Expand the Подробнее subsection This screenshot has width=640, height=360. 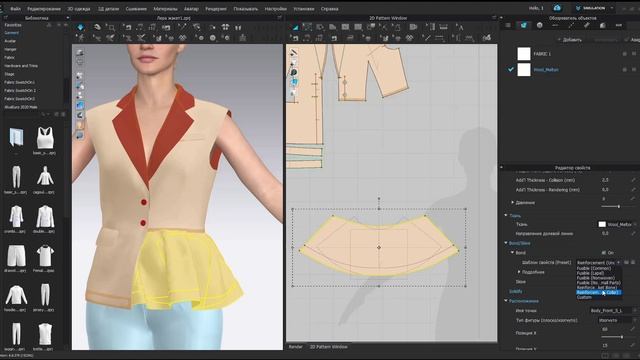(519, 272)
